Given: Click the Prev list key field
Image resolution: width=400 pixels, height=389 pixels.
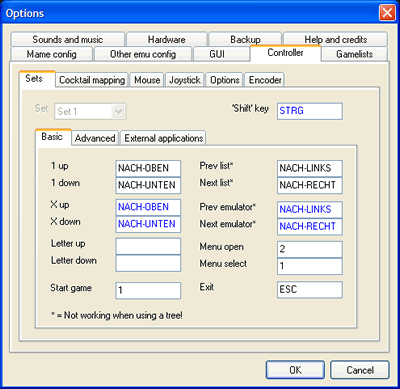Looking at the screenshot, I should 310,168.
